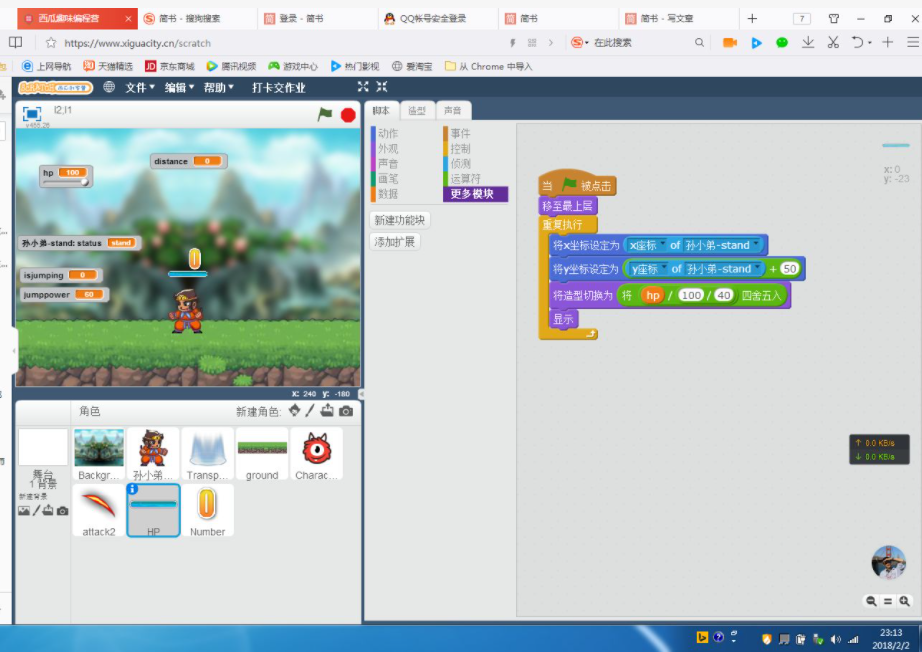
Task: Edit the value 50 in y block
Action: [789, 269]
